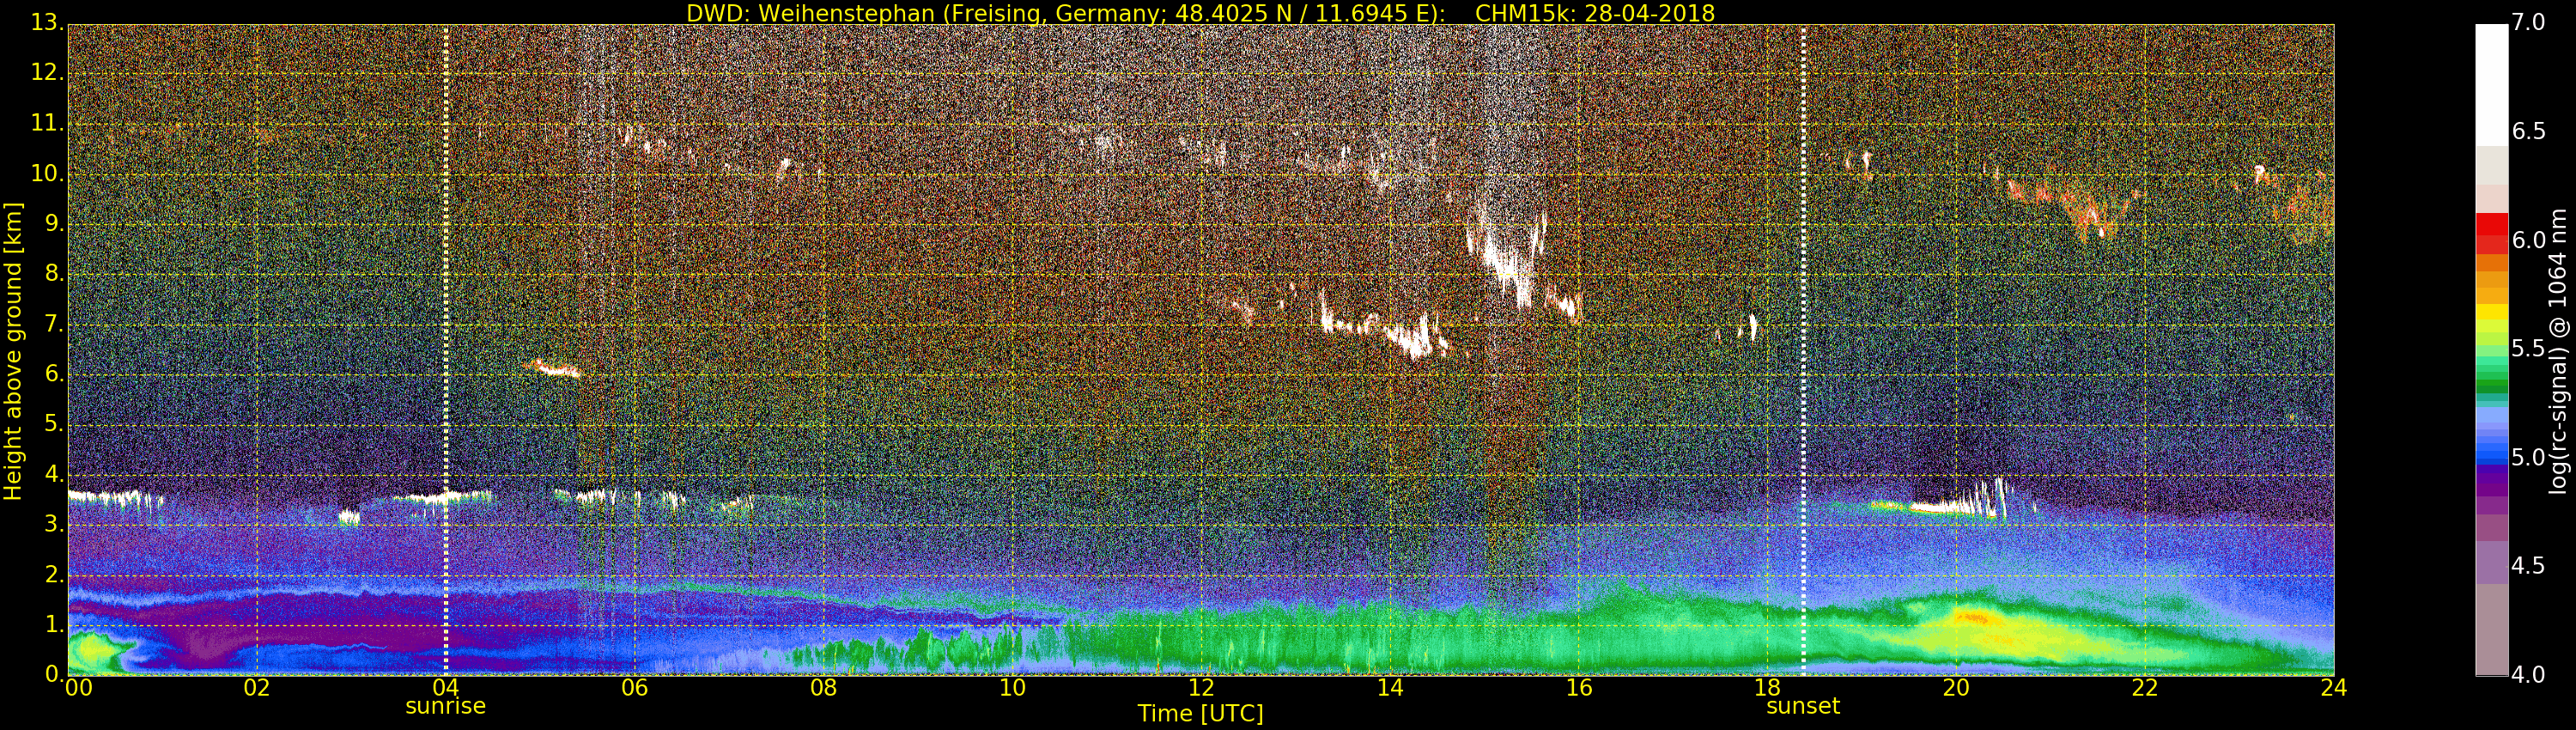The width and height of the screenshot is (2576, 730).
Task: Click the 12. height-axis tick label
Action: (x=46, y=73)
